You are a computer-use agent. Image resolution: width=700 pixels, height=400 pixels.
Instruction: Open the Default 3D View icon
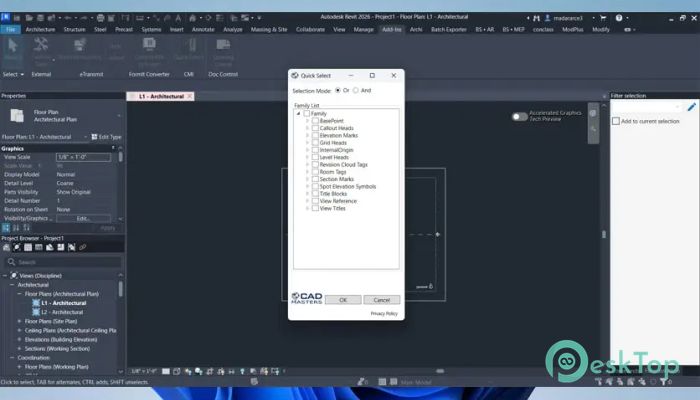coord(192,18)
